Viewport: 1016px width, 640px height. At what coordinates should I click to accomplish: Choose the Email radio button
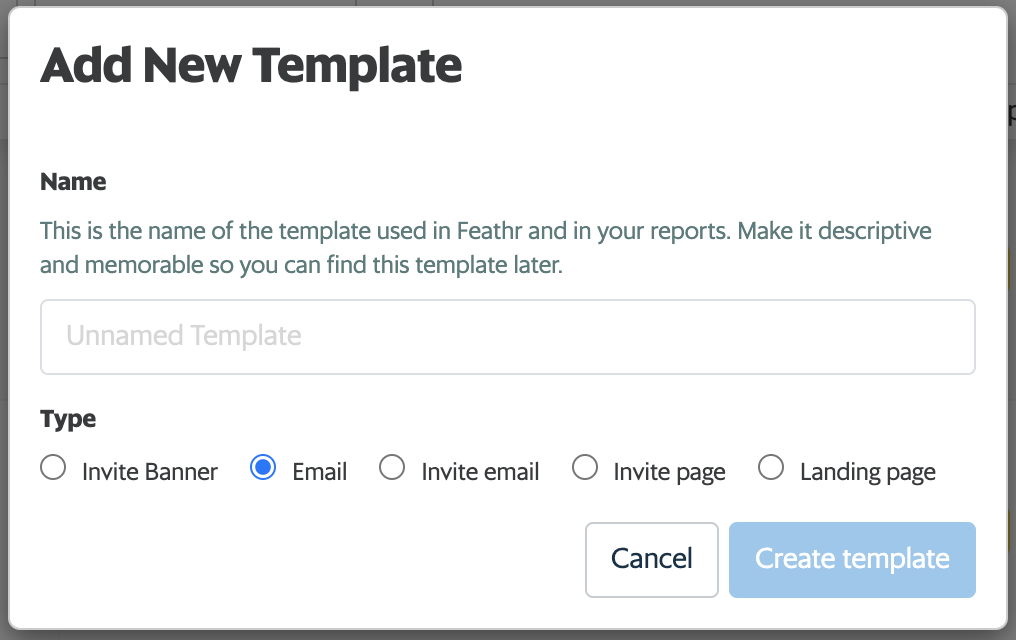click(x=263, y=468)
